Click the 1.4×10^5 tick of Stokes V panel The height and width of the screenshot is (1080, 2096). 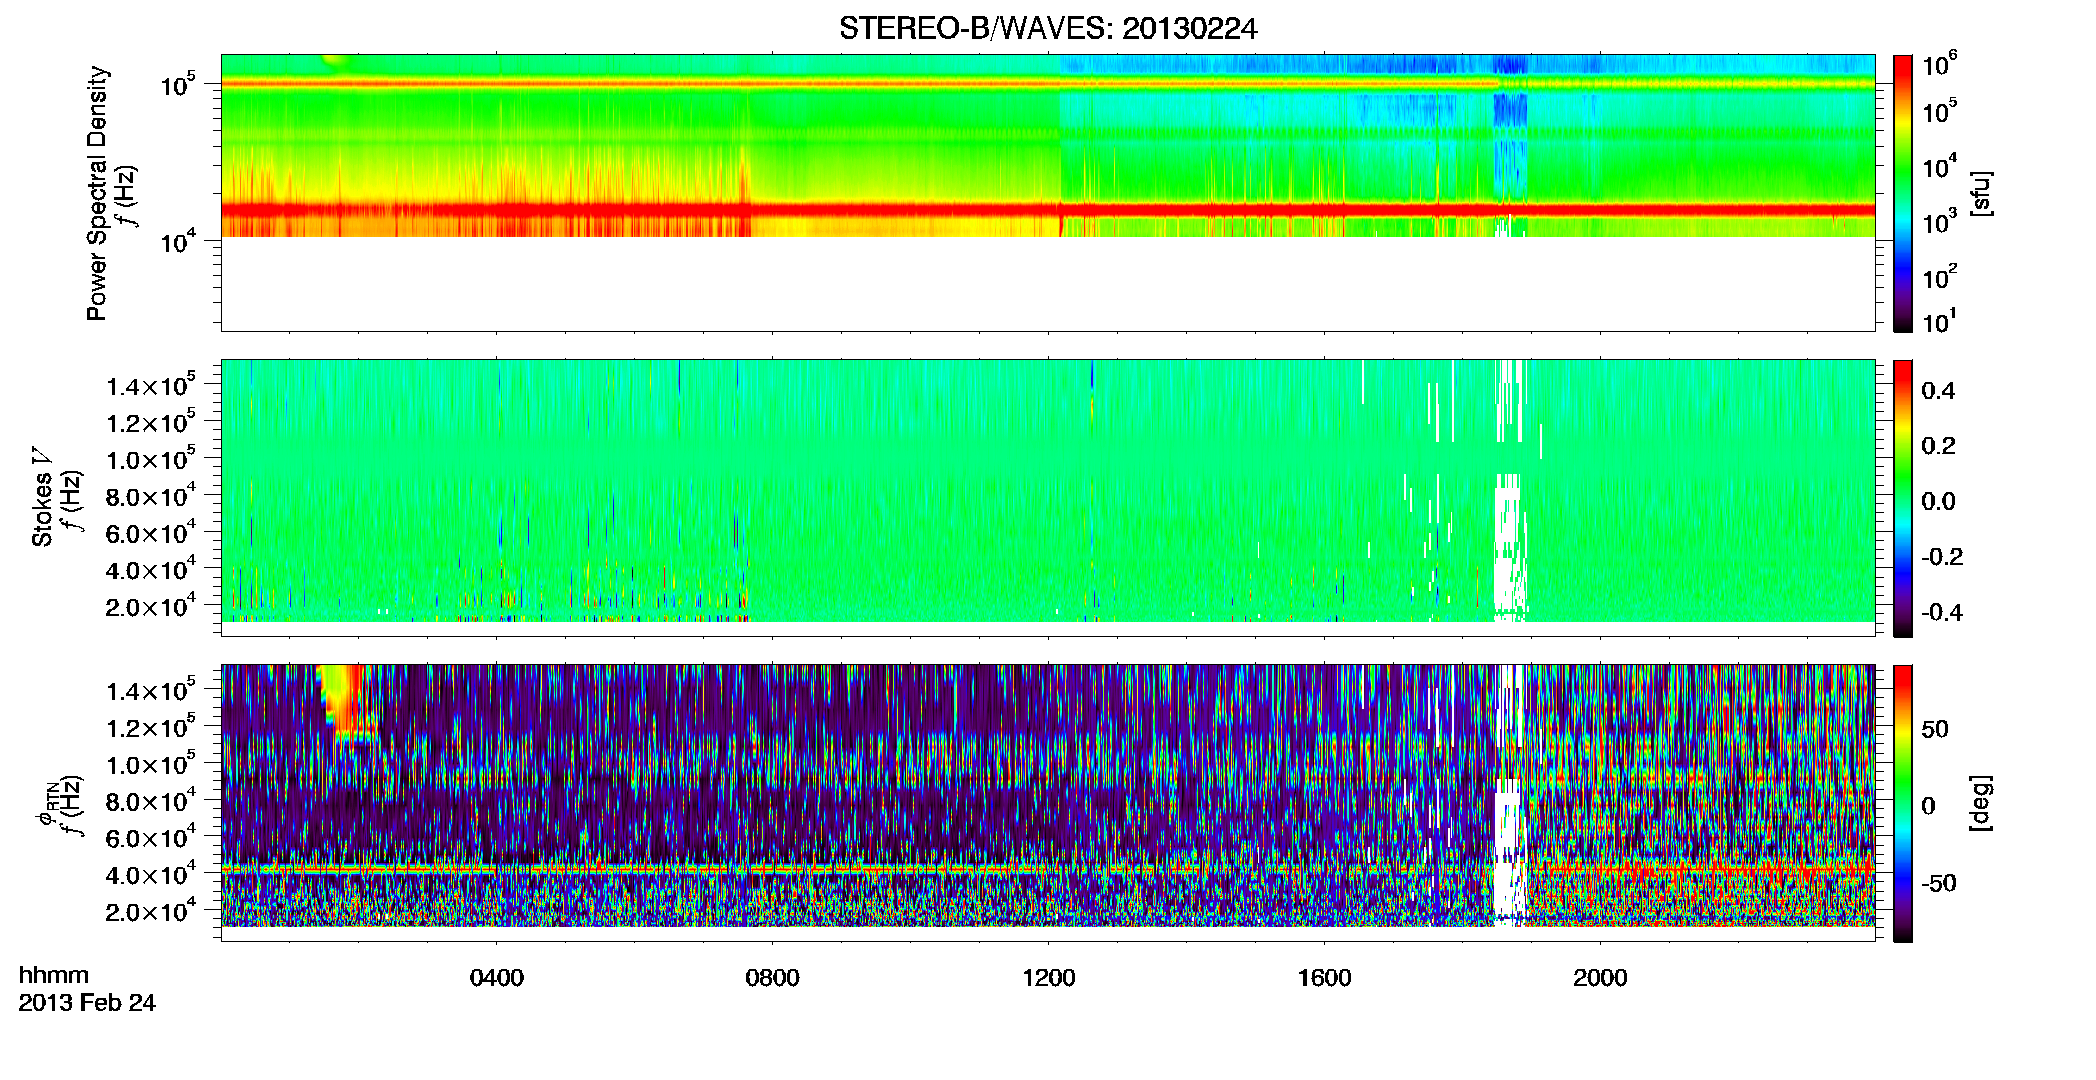click(150, 386)
